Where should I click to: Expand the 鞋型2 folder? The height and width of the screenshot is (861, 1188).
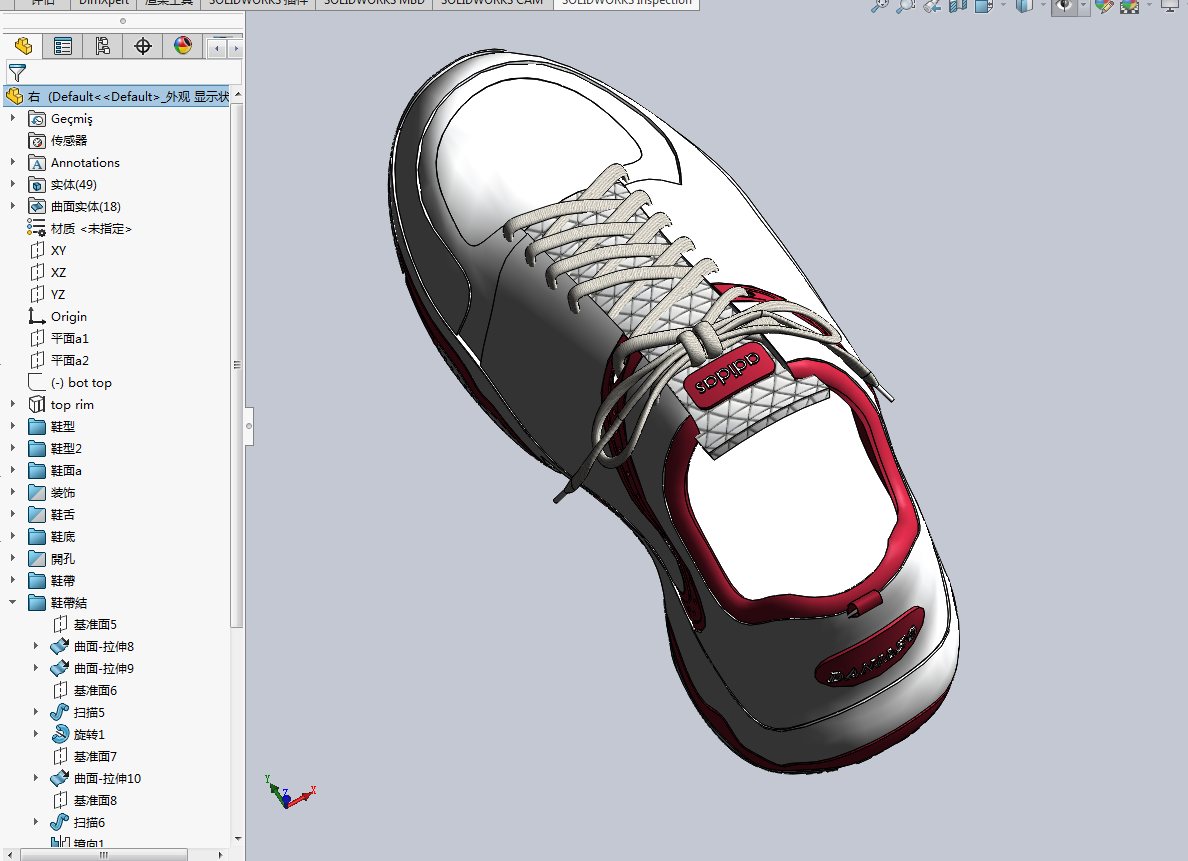click(x=12, y=448)
